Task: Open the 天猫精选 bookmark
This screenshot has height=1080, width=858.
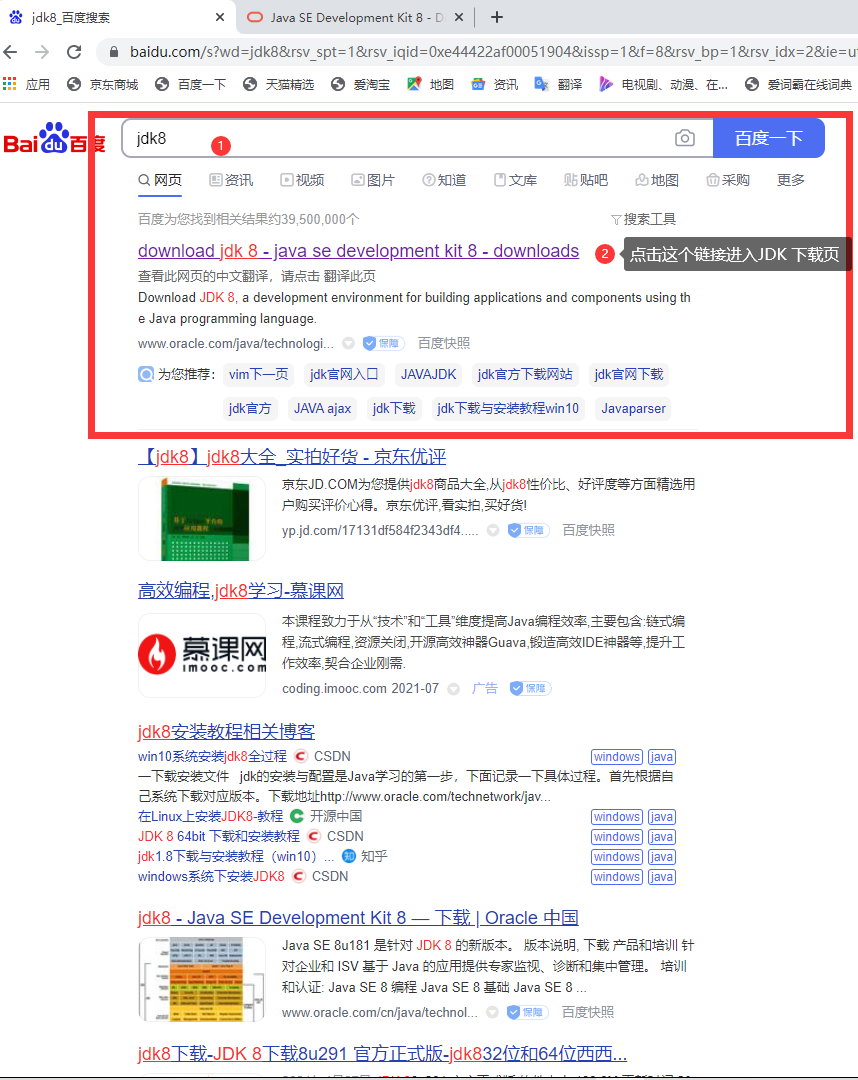Action: click(x=279, y=84)
